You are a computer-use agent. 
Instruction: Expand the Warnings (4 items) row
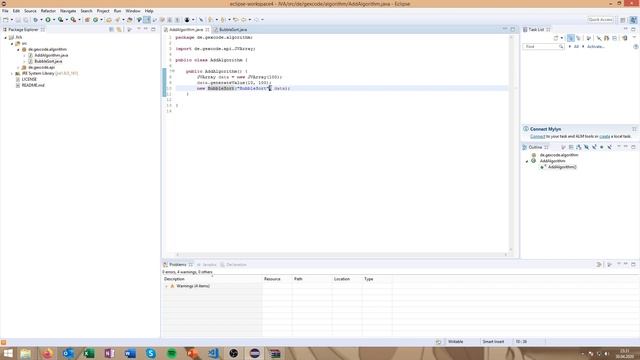(166, 287)
